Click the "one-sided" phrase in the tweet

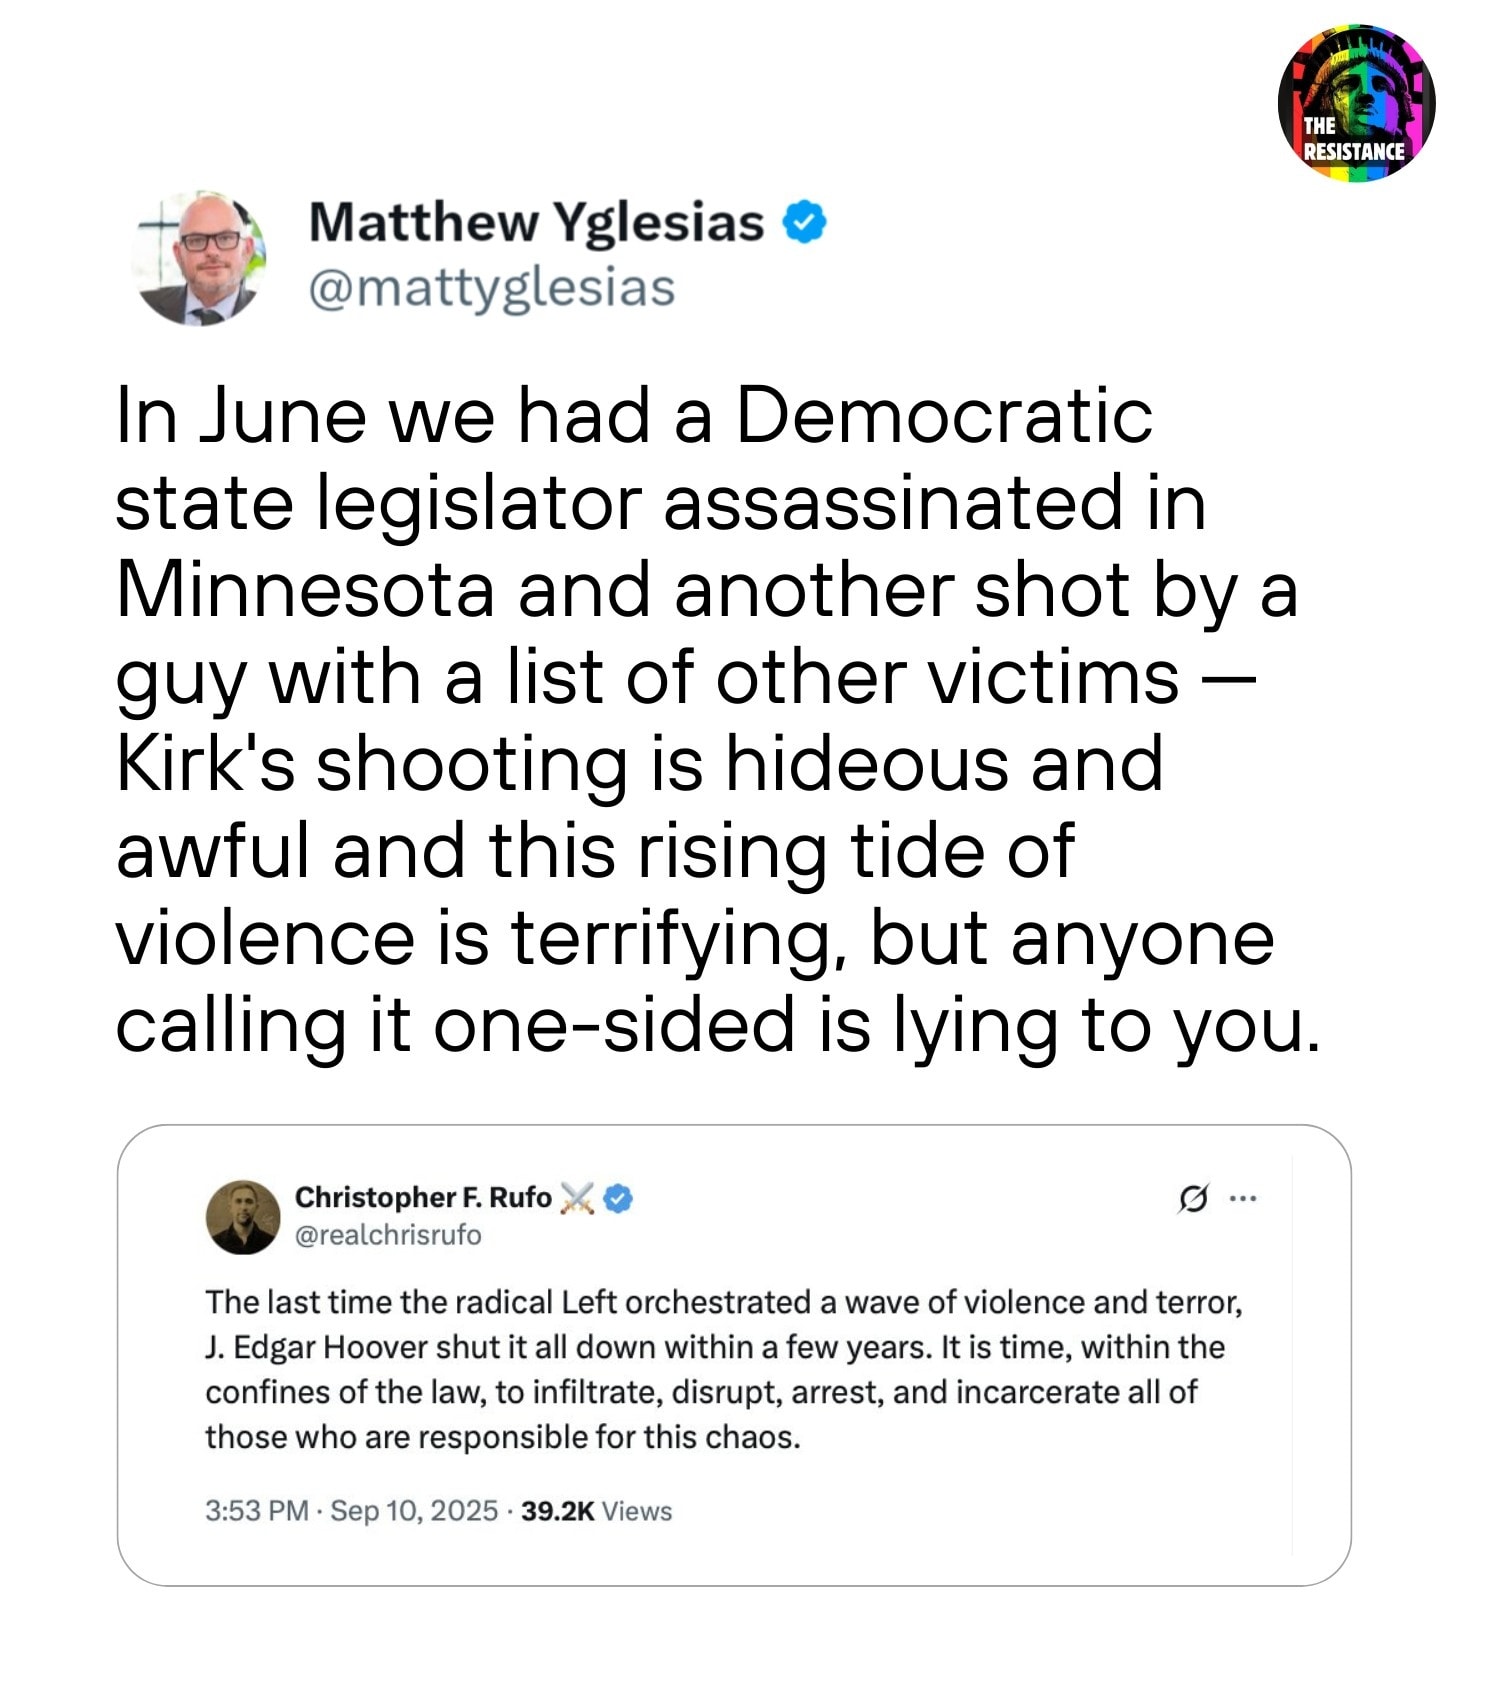(x=614, y=1026)
